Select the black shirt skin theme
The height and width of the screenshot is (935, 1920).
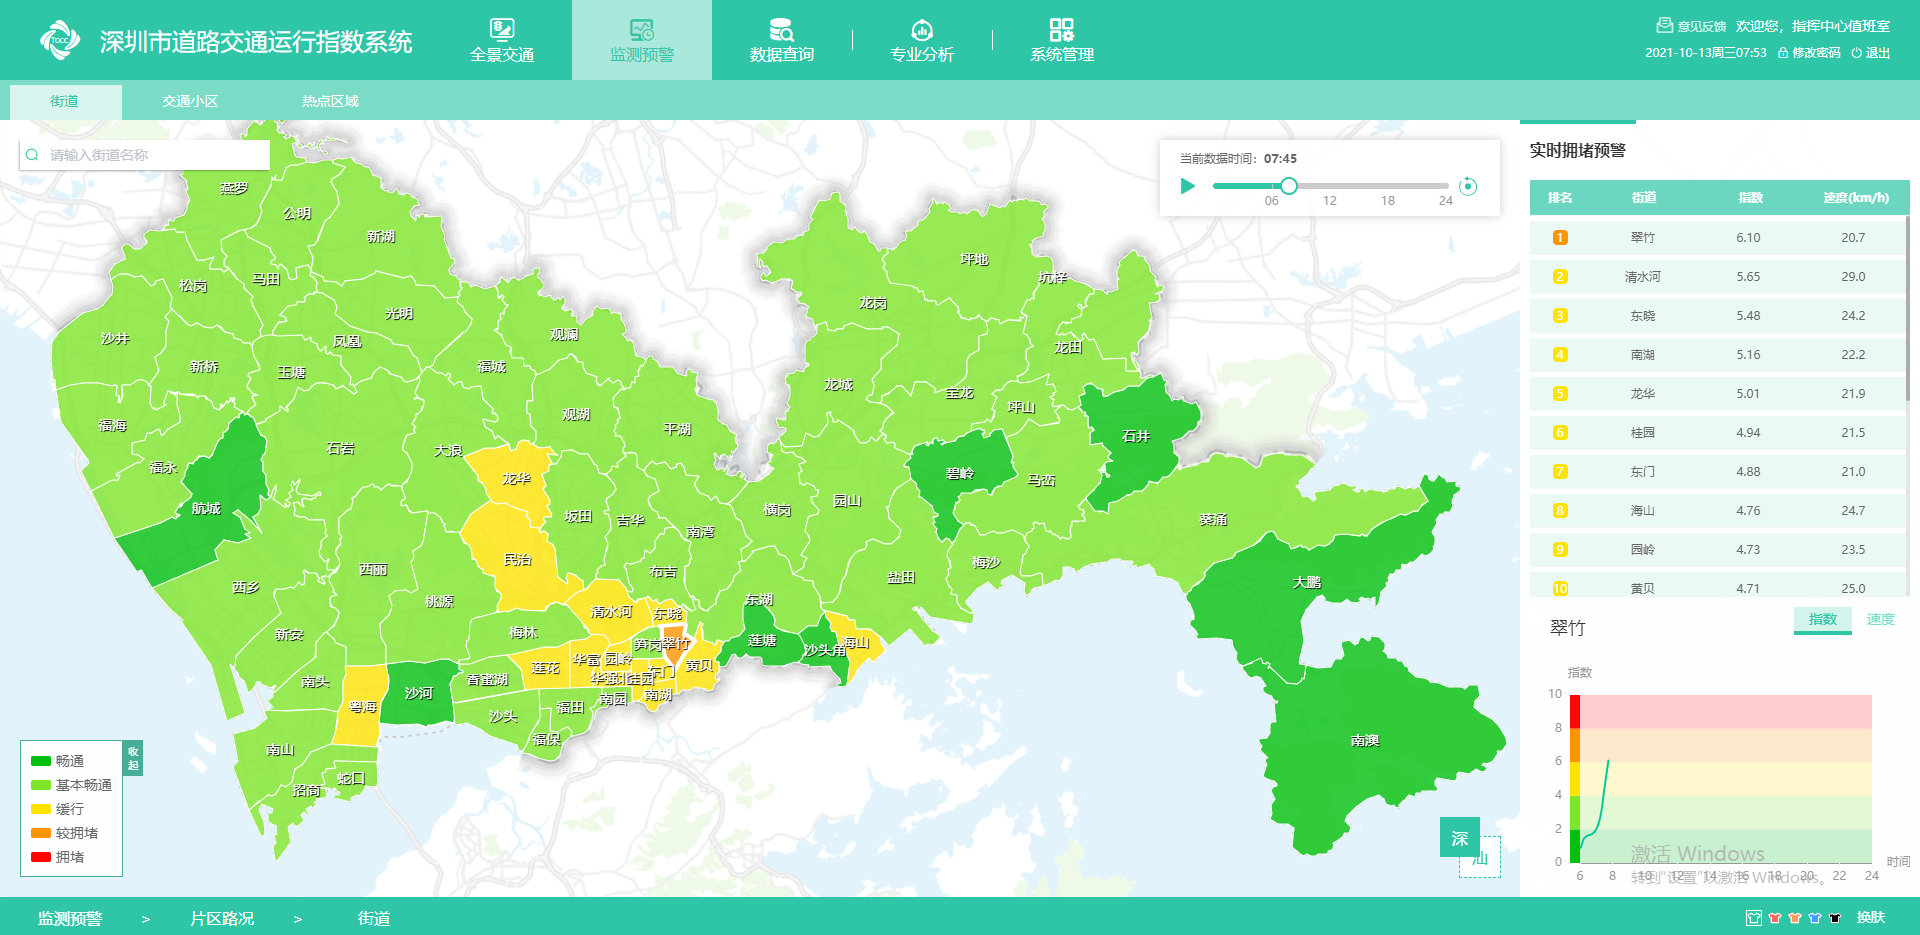1835,918
